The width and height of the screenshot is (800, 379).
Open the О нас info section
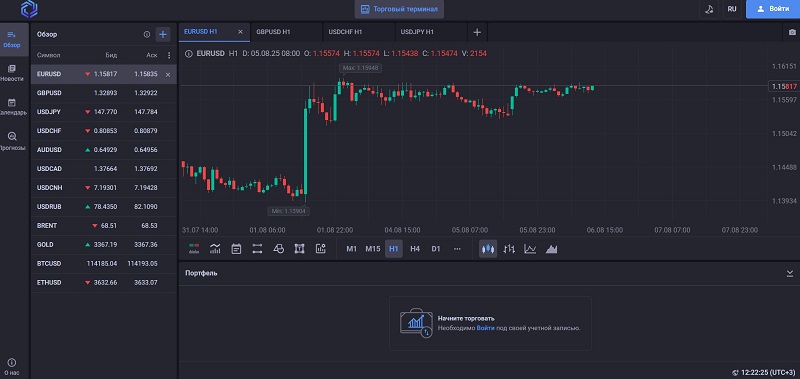tap(12, 366)
